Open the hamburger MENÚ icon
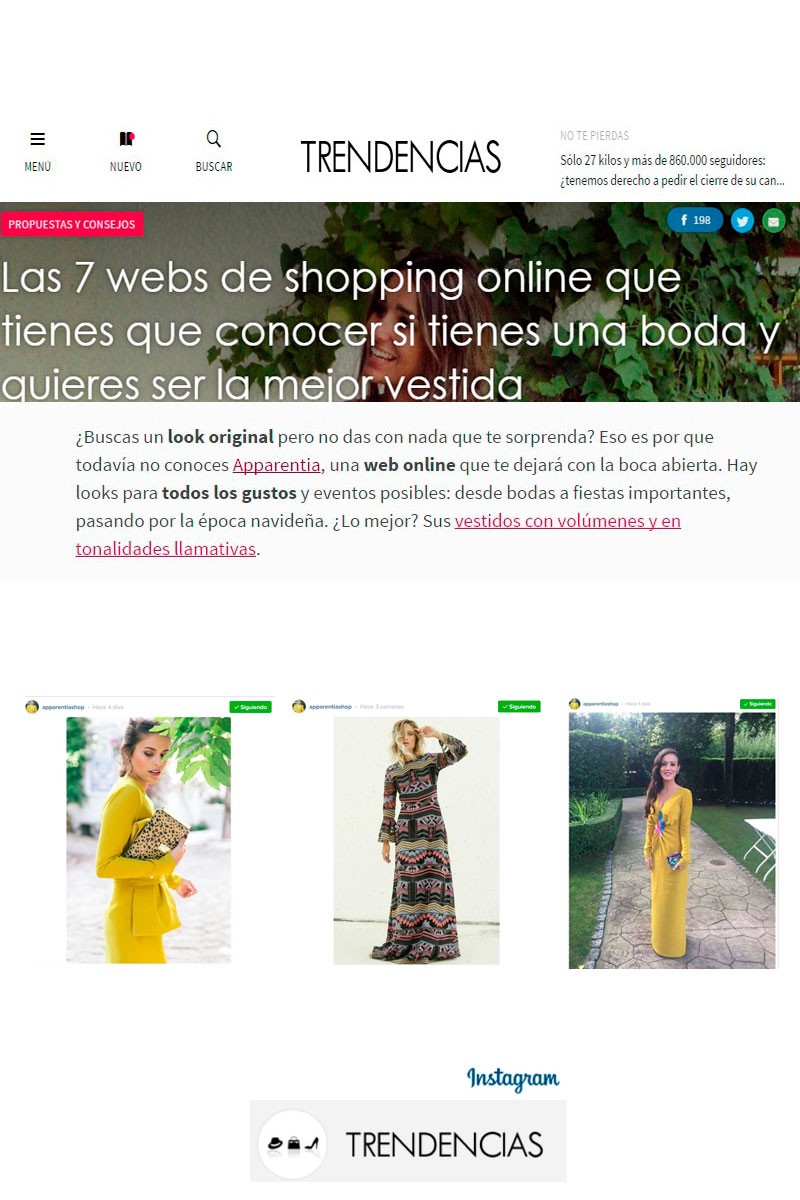The width and height of the screenshot is (800, 1200). point(38,140)
